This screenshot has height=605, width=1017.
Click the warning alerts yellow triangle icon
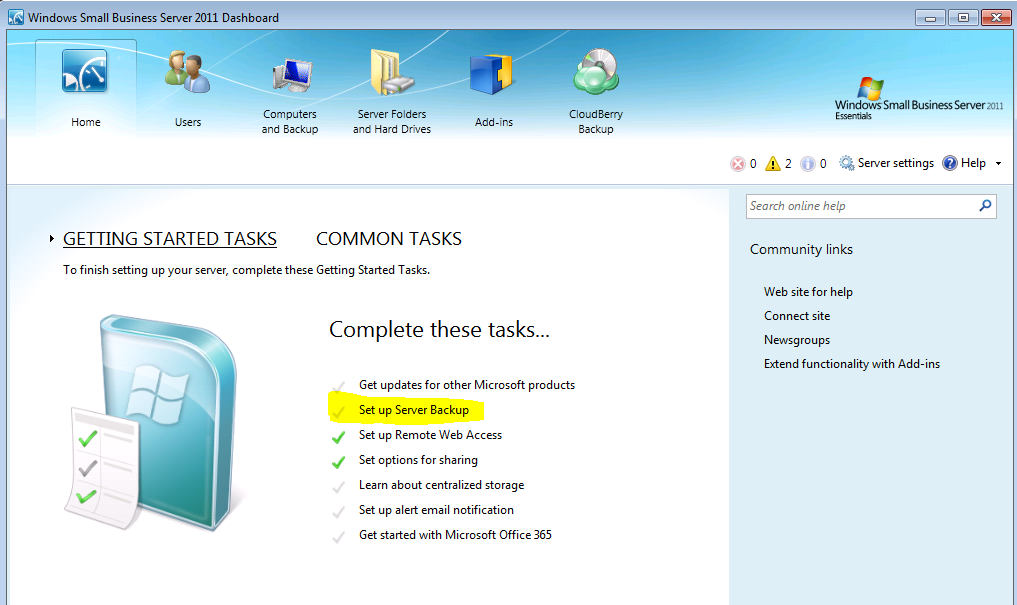(772, 163)
